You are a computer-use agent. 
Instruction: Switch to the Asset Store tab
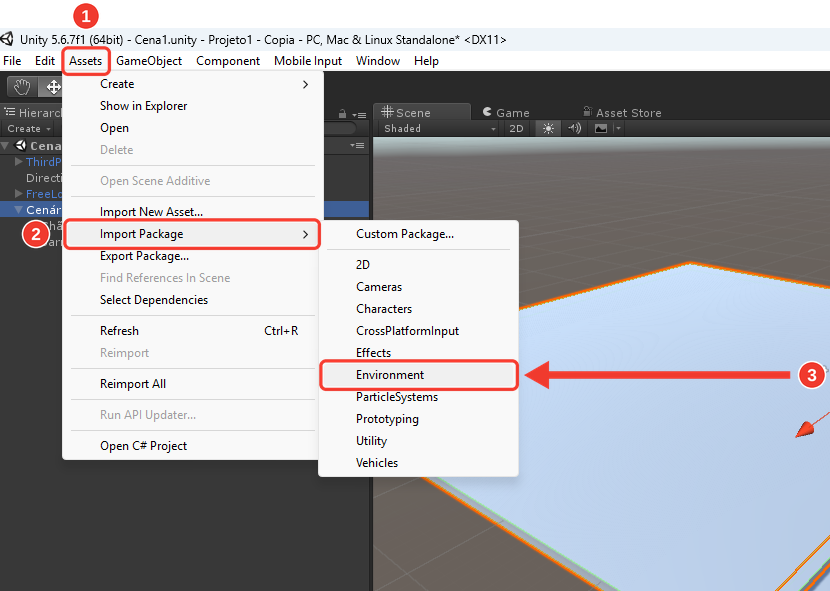point(622,113)
